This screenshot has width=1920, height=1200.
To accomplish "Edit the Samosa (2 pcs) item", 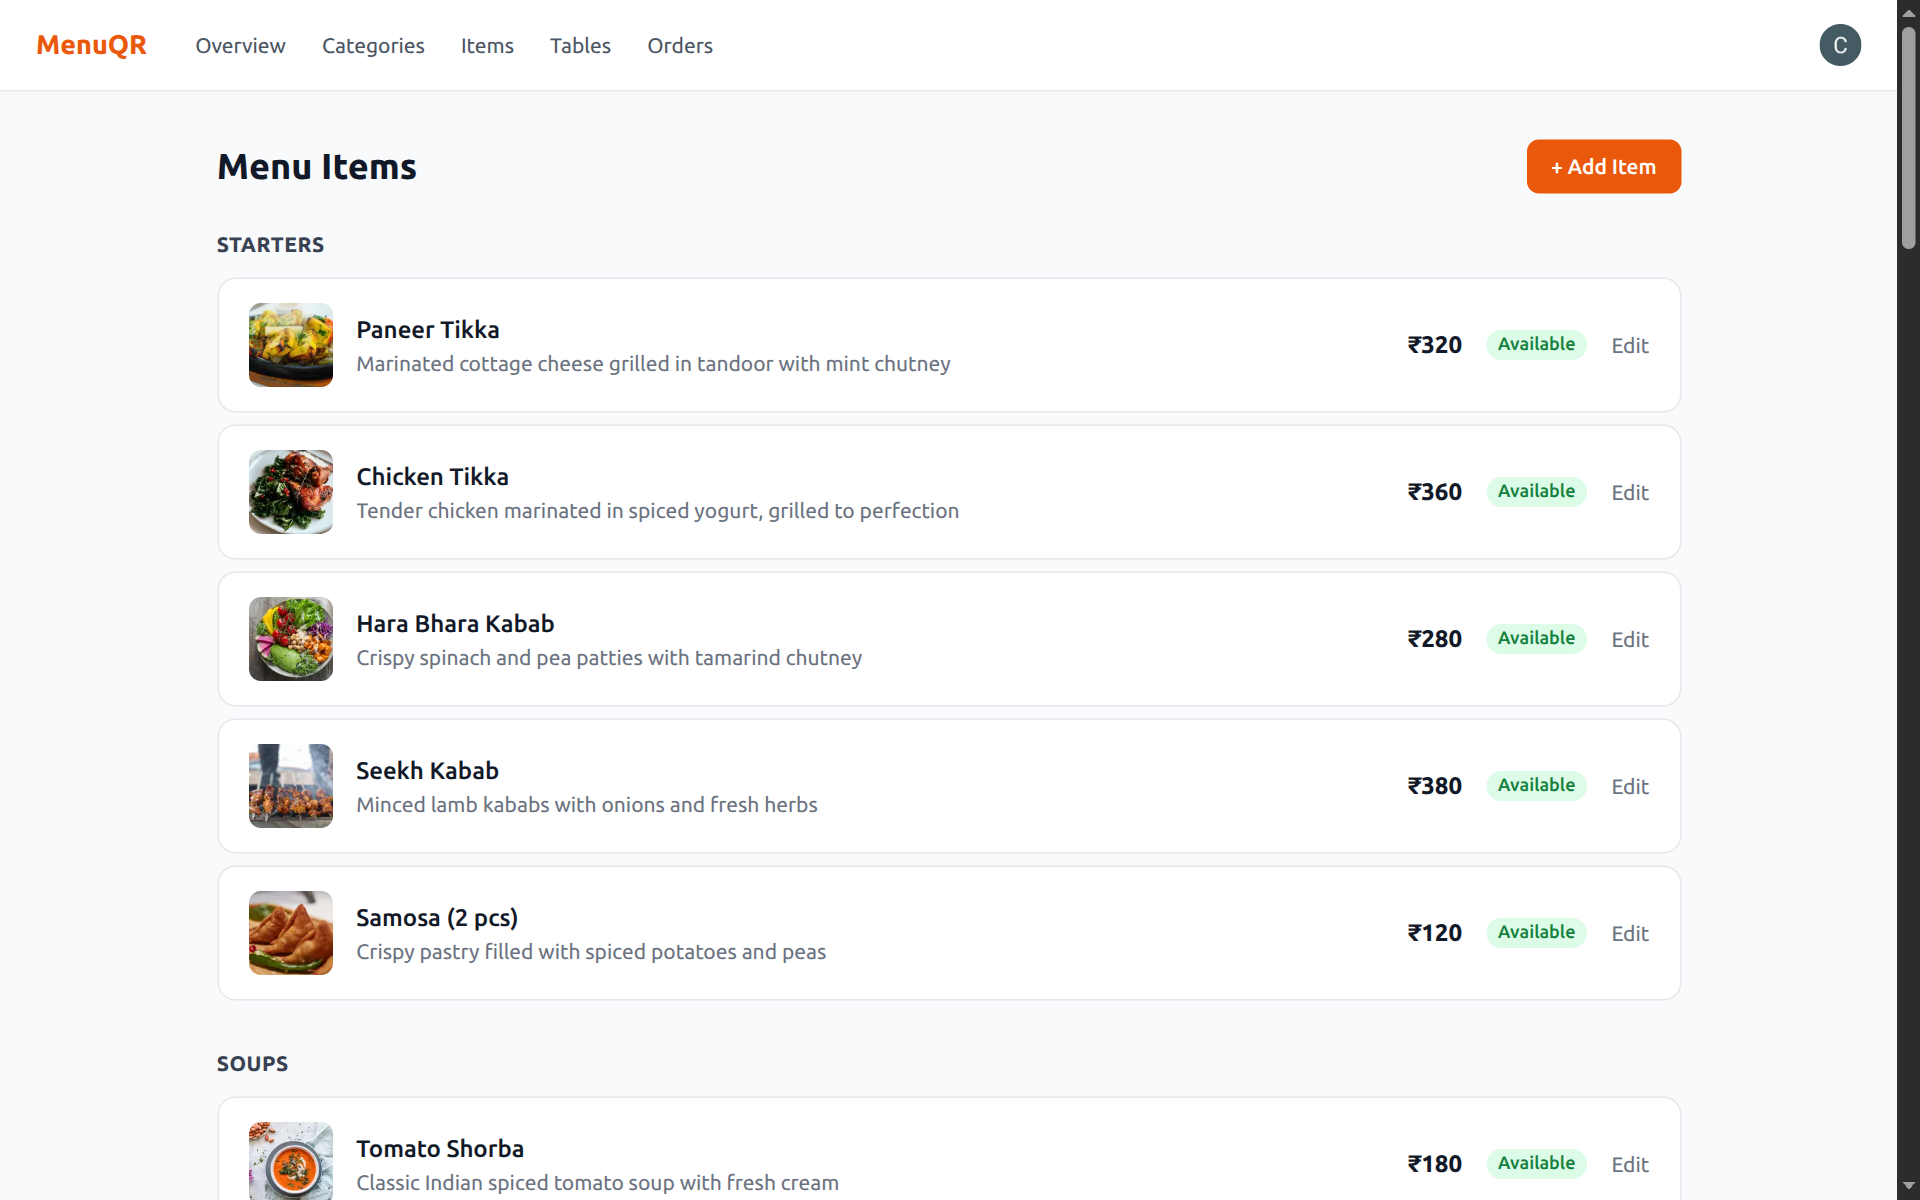I will (x=1629, y=933).
